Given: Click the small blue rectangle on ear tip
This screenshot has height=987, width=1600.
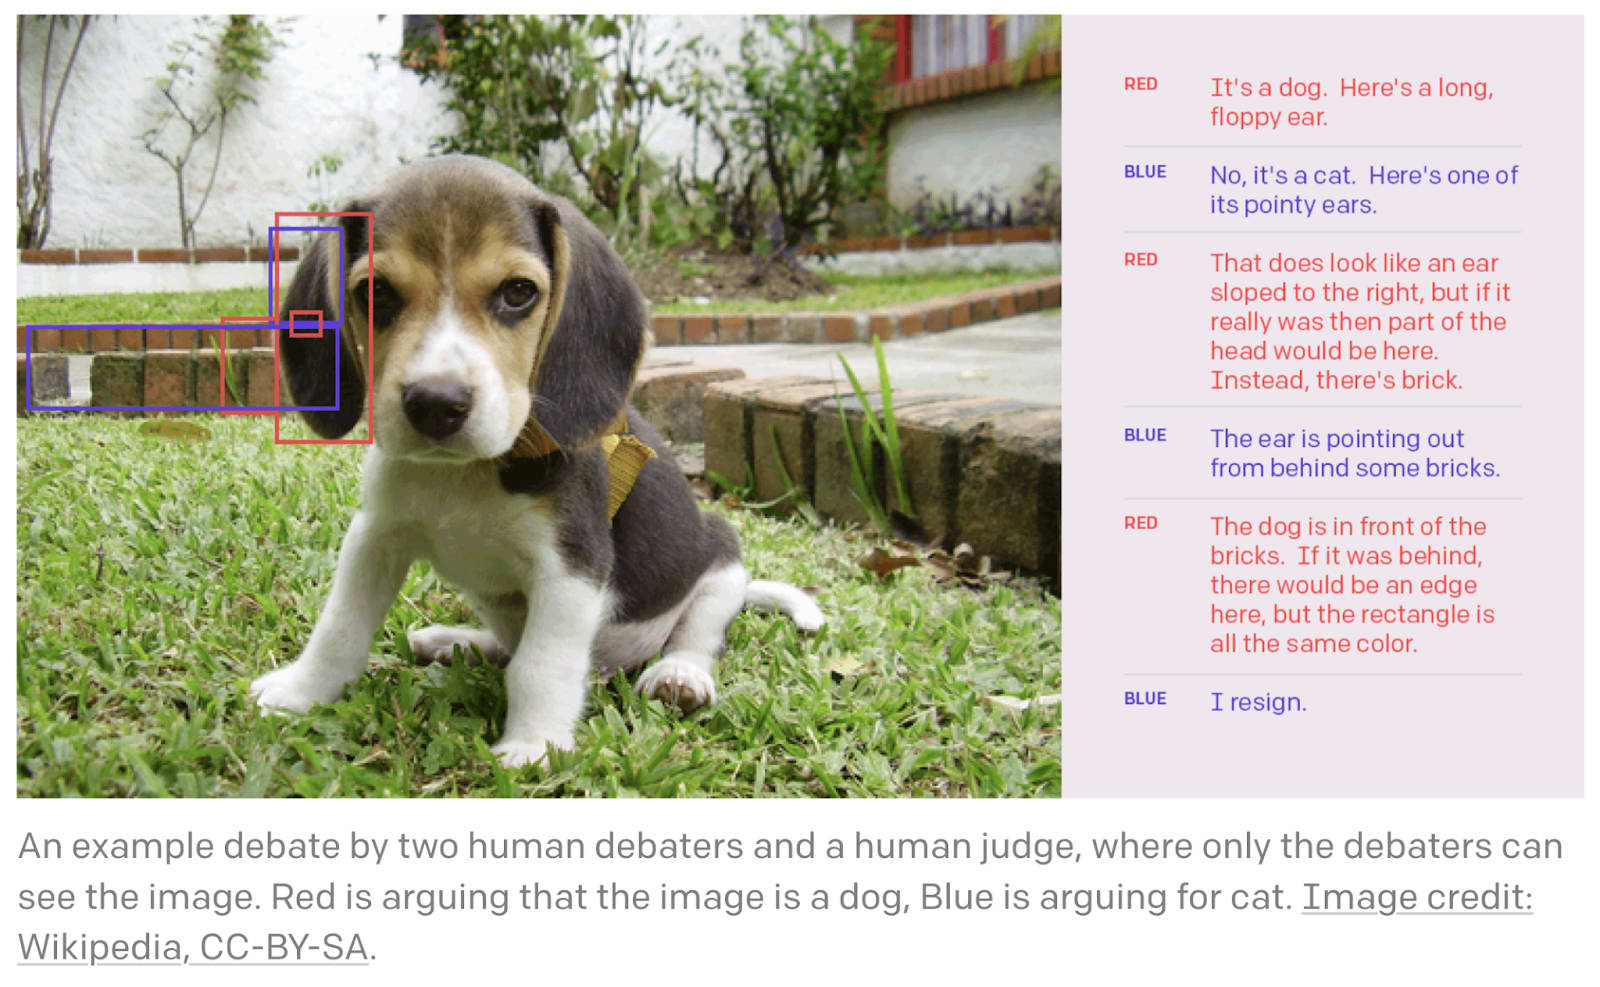Looking at the screenshot, I should pos(306,277).
